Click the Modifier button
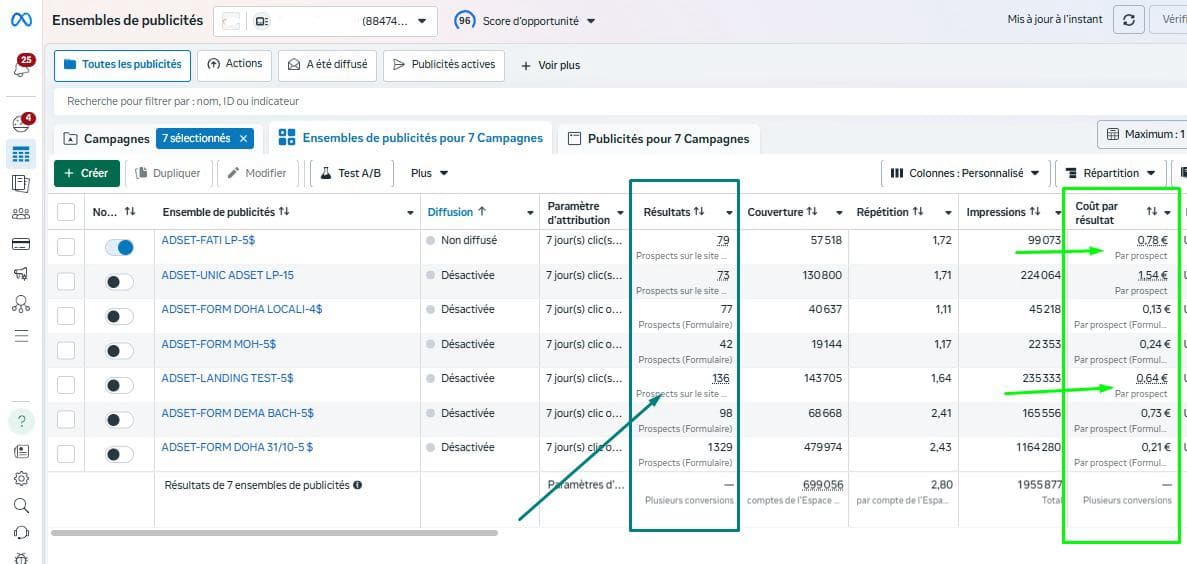 257,173
